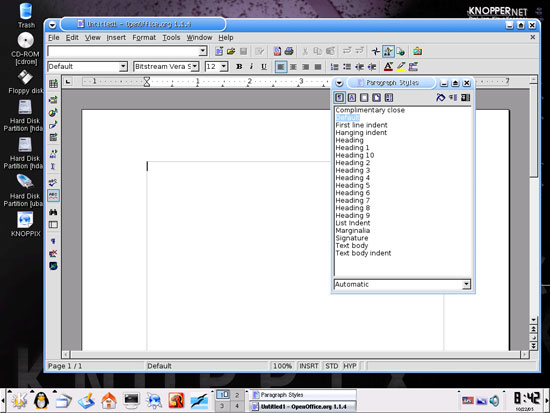Toggle the Navigator on/off icon

tap(376, 52)
